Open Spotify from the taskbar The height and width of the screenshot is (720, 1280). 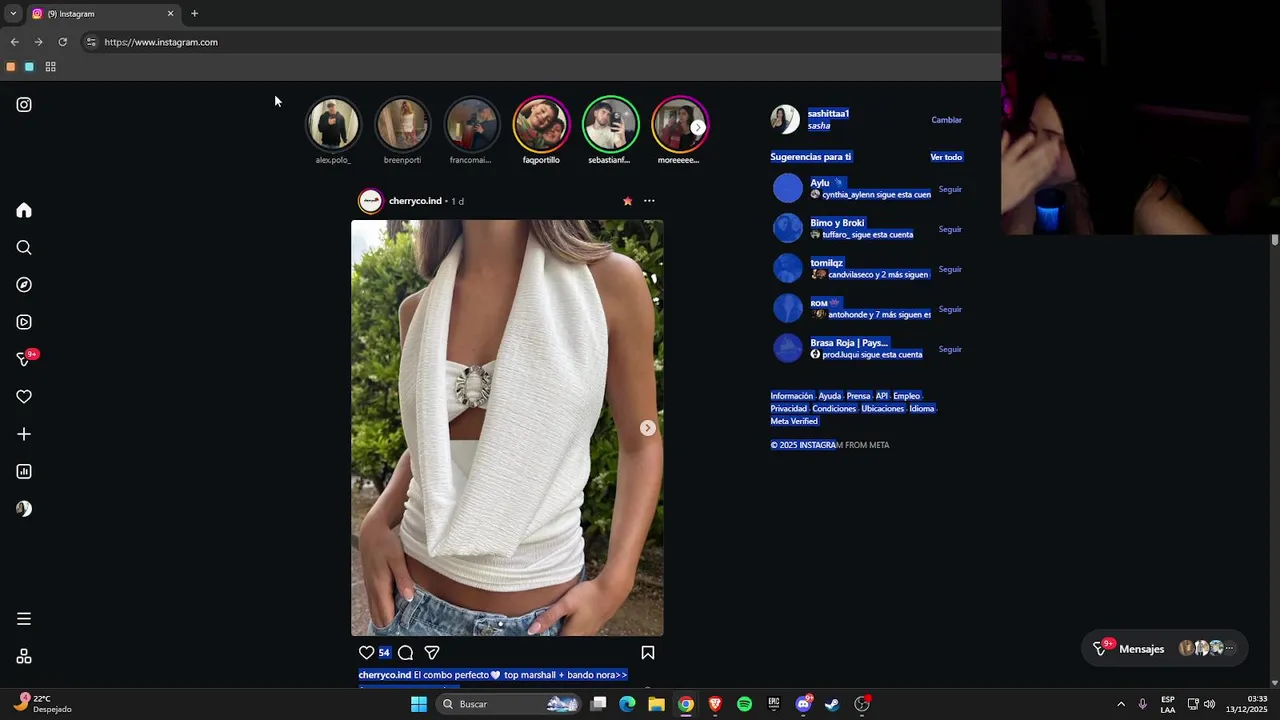click(x=744, y=704)
